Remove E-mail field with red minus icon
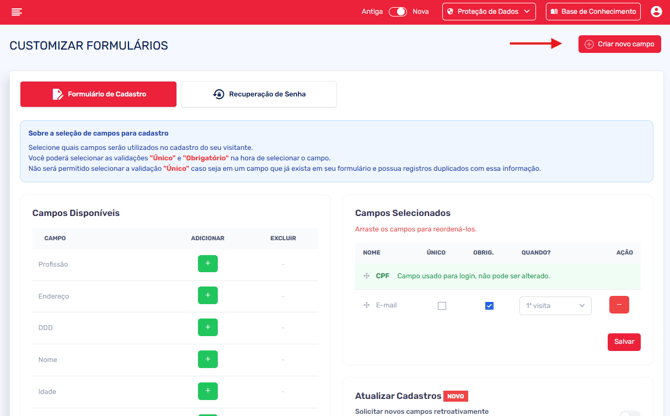Viewport: 670px width, 416px height. click(619, 305)
